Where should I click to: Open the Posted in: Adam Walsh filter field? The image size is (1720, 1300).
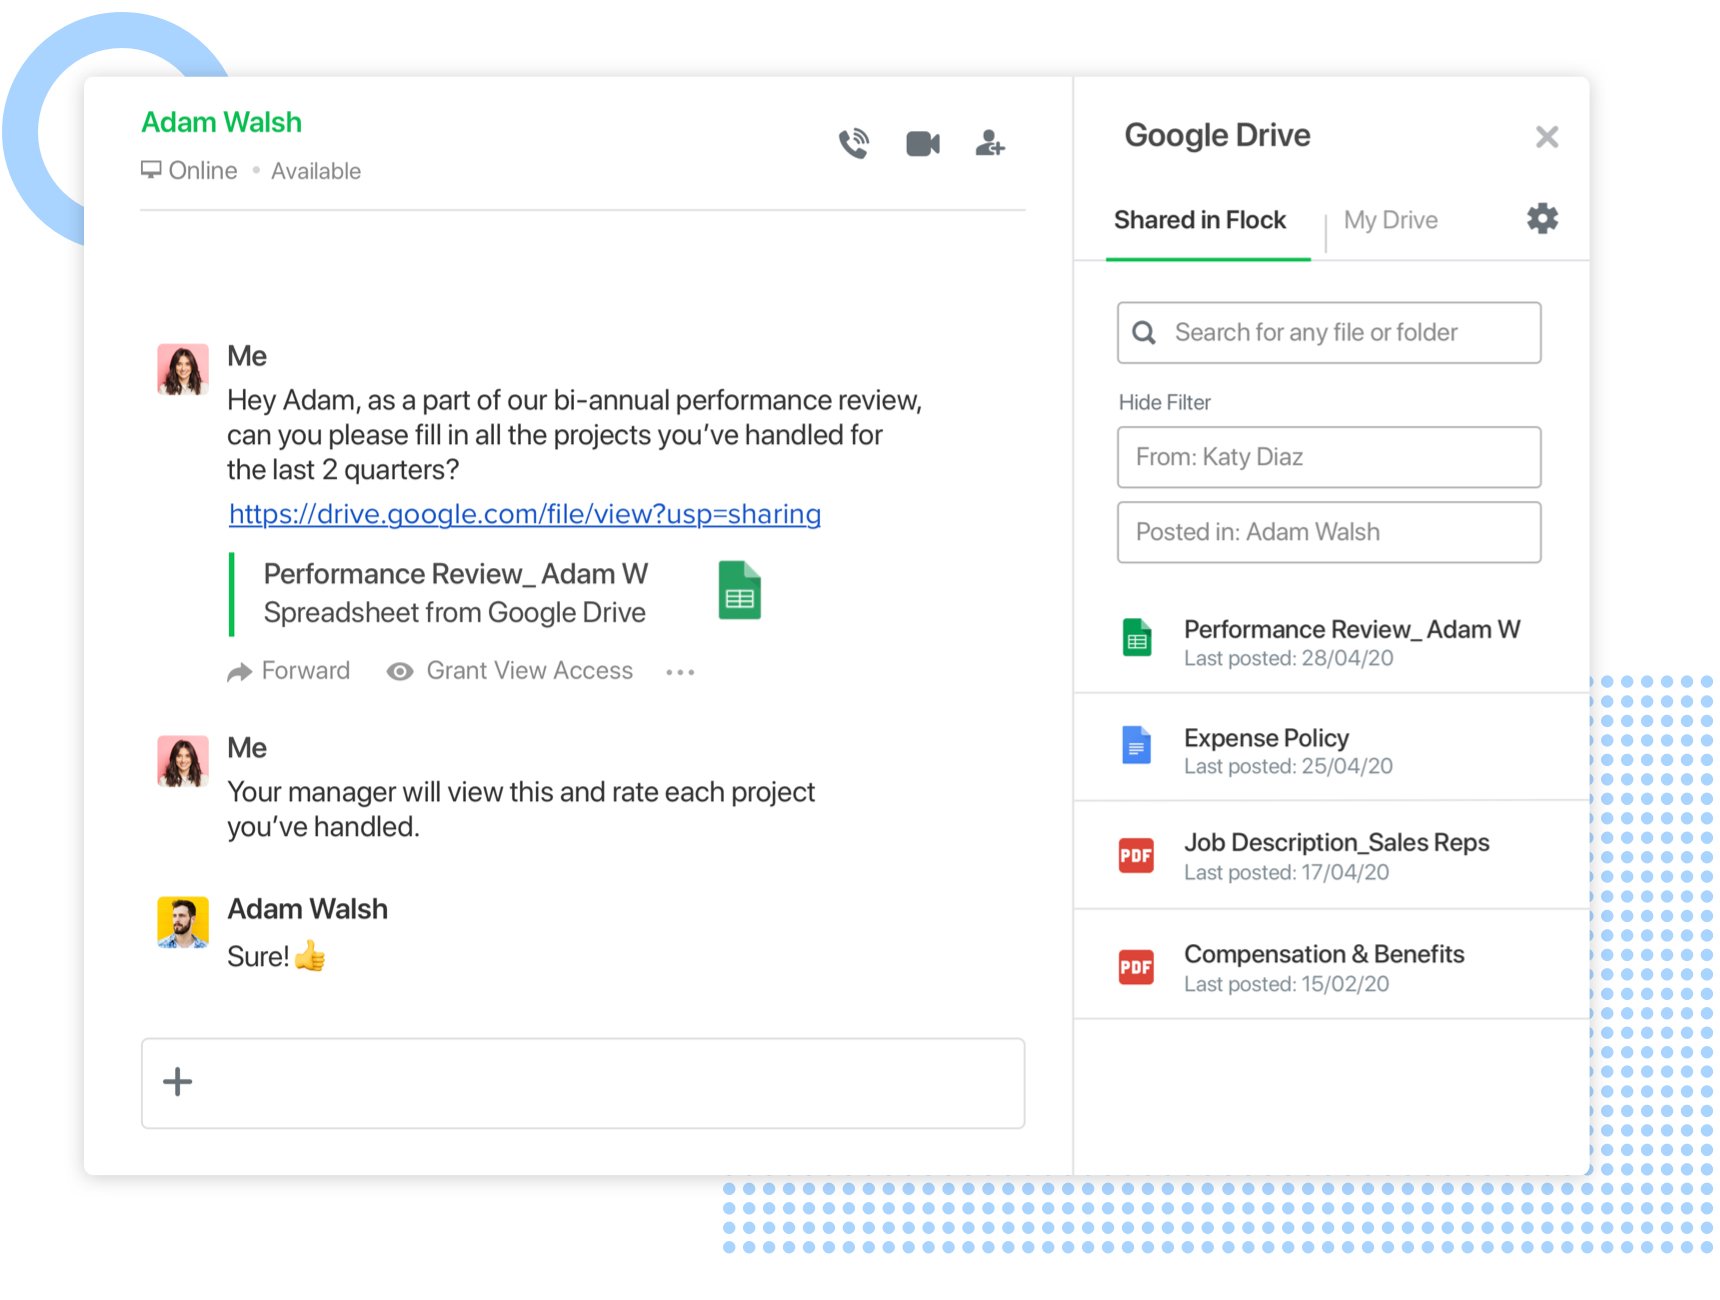click(x=1328, y=531)
